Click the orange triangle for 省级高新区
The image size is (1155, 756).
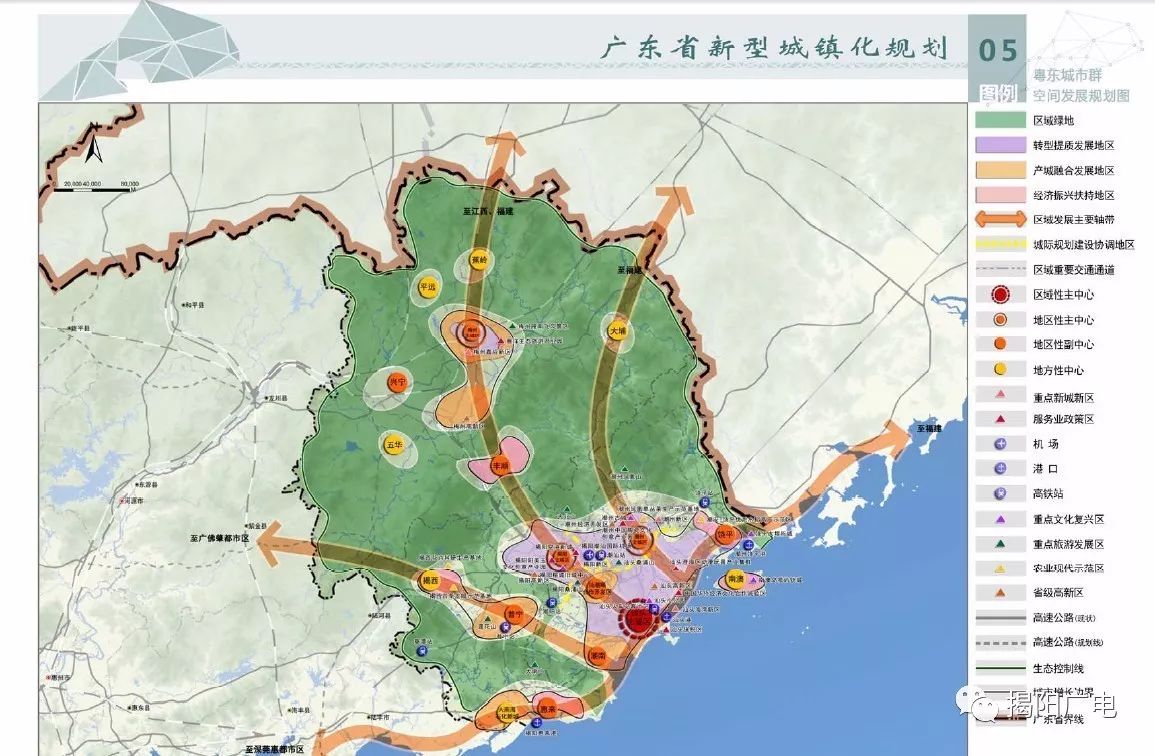[x=1000, y=592]
